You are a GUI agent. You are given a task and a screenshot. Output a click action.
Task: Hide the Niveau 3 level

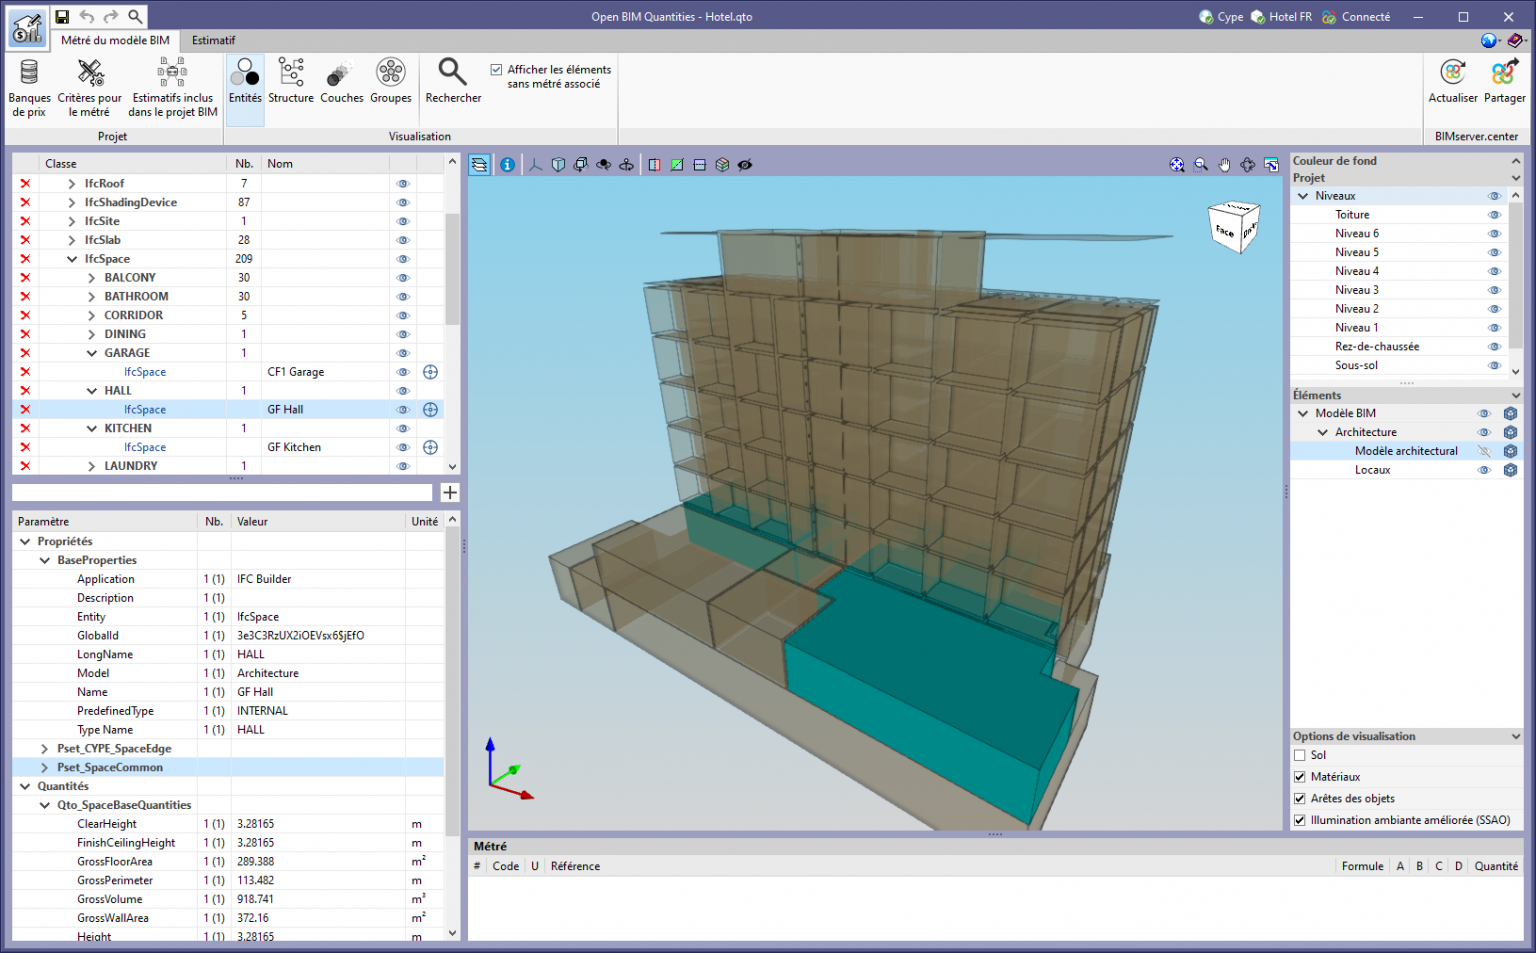point(1495,289)
